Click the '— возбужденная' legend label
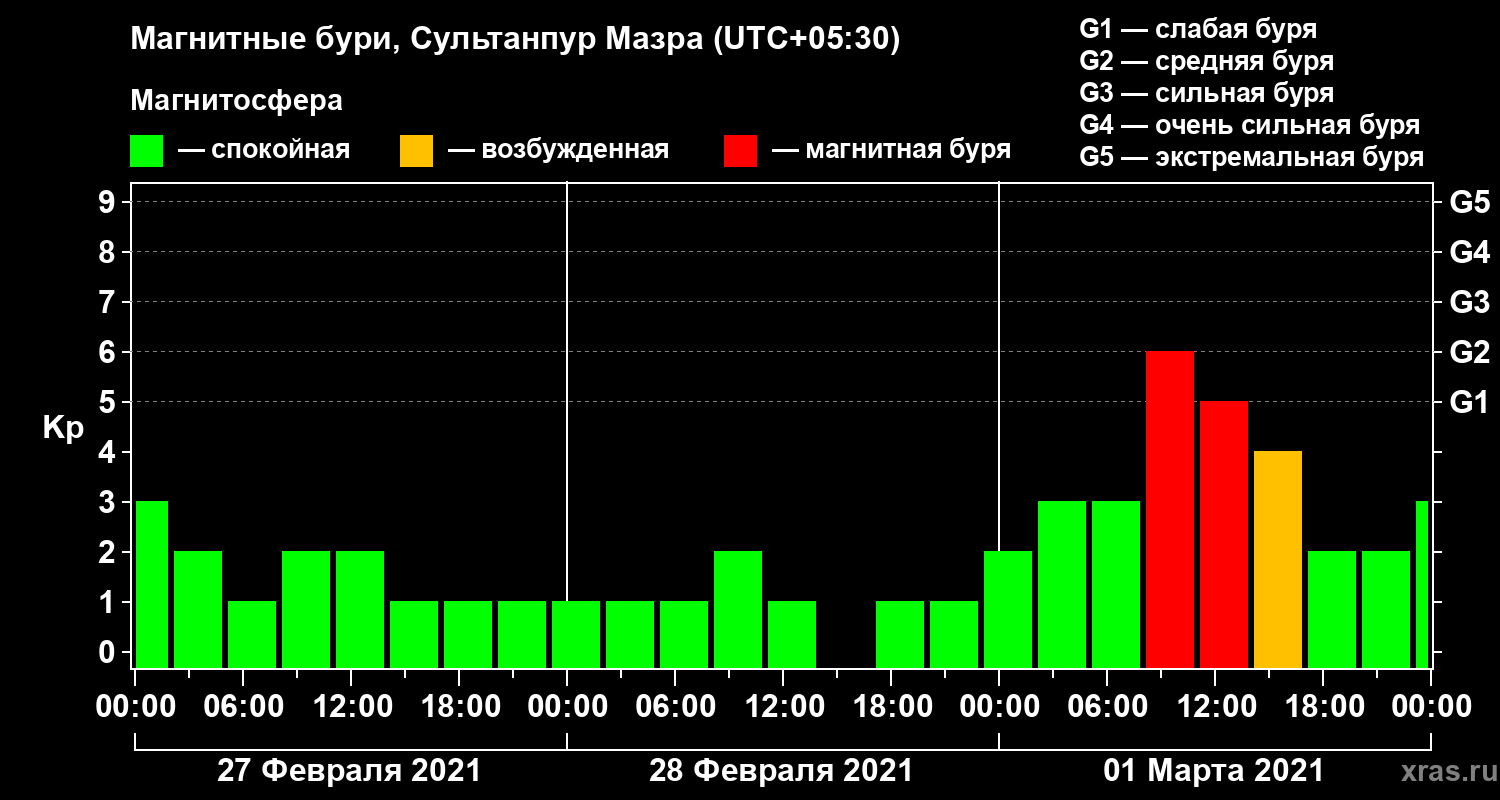 point(558,151)
